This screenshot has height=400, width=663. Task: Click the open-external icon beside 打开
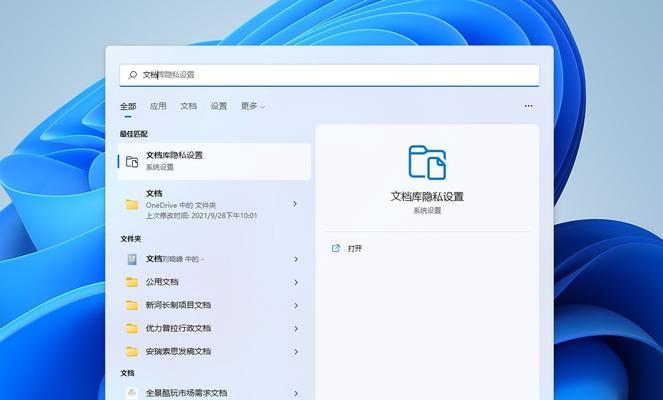pos(336,248)
